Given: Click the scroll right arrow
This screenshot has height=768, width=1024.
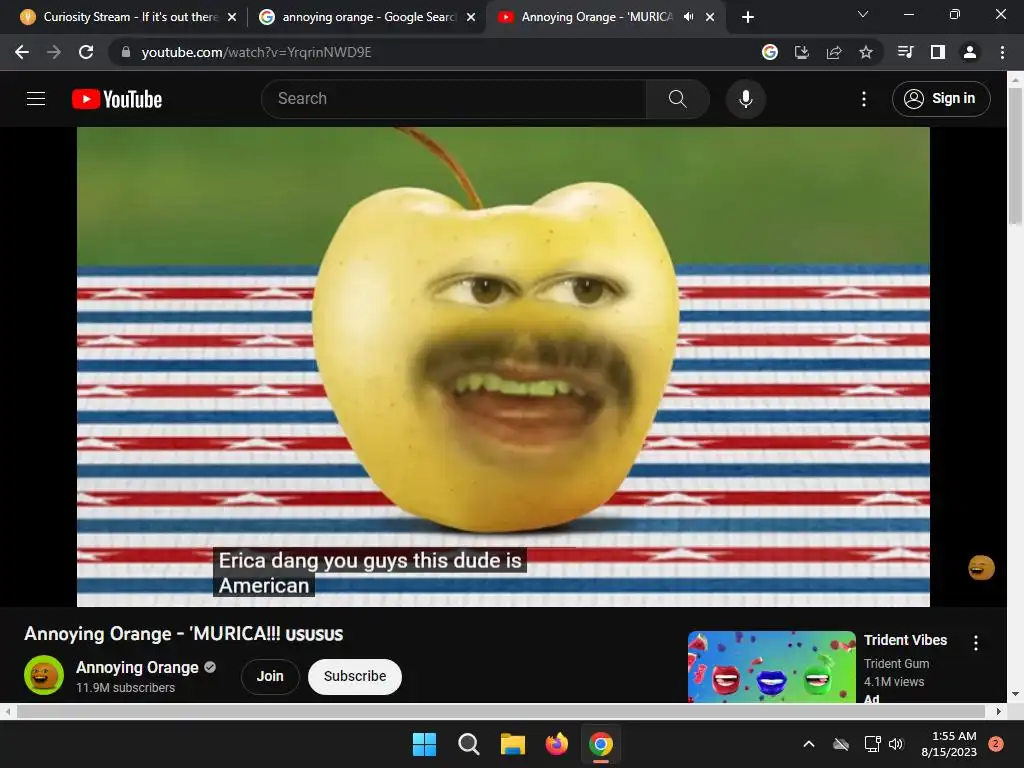Looking at the screenshot, I should tap(999, 711).
